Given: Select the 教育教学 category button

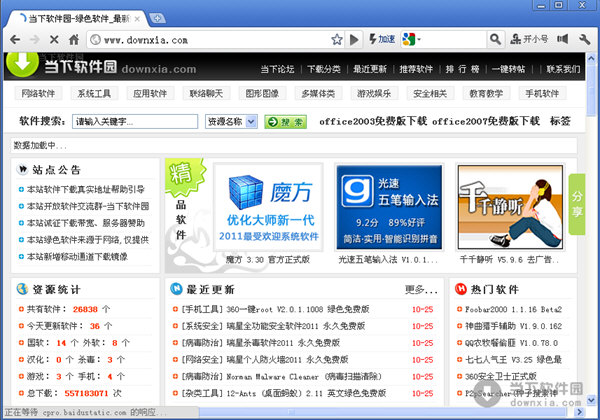Looking at the screenshot, I should tap(486, 93).
